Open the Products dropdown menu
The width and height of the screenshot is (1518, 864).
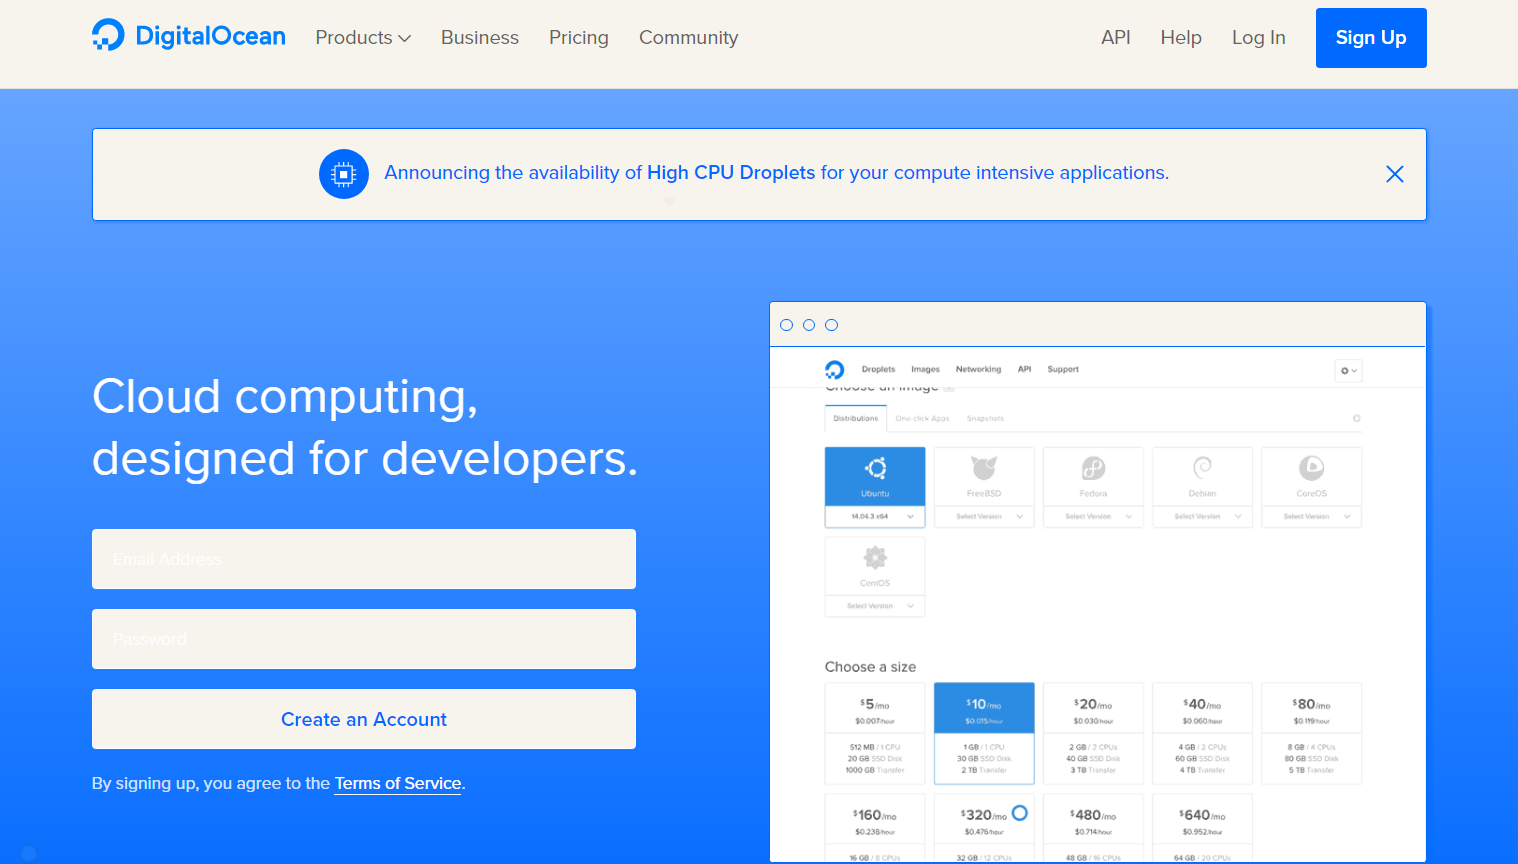pyautogui.click(x=363, y=38)
